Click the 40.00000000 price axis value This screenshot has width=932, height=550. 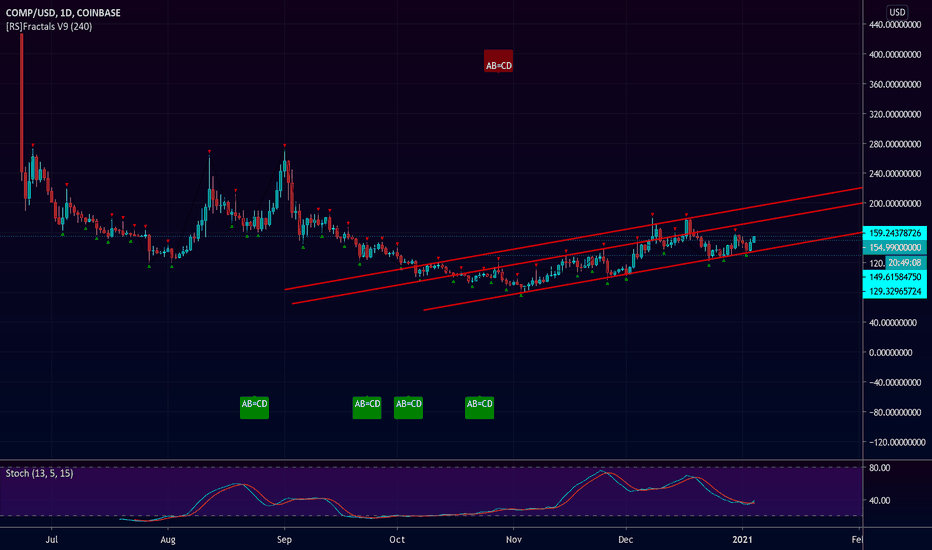(893, 323)
